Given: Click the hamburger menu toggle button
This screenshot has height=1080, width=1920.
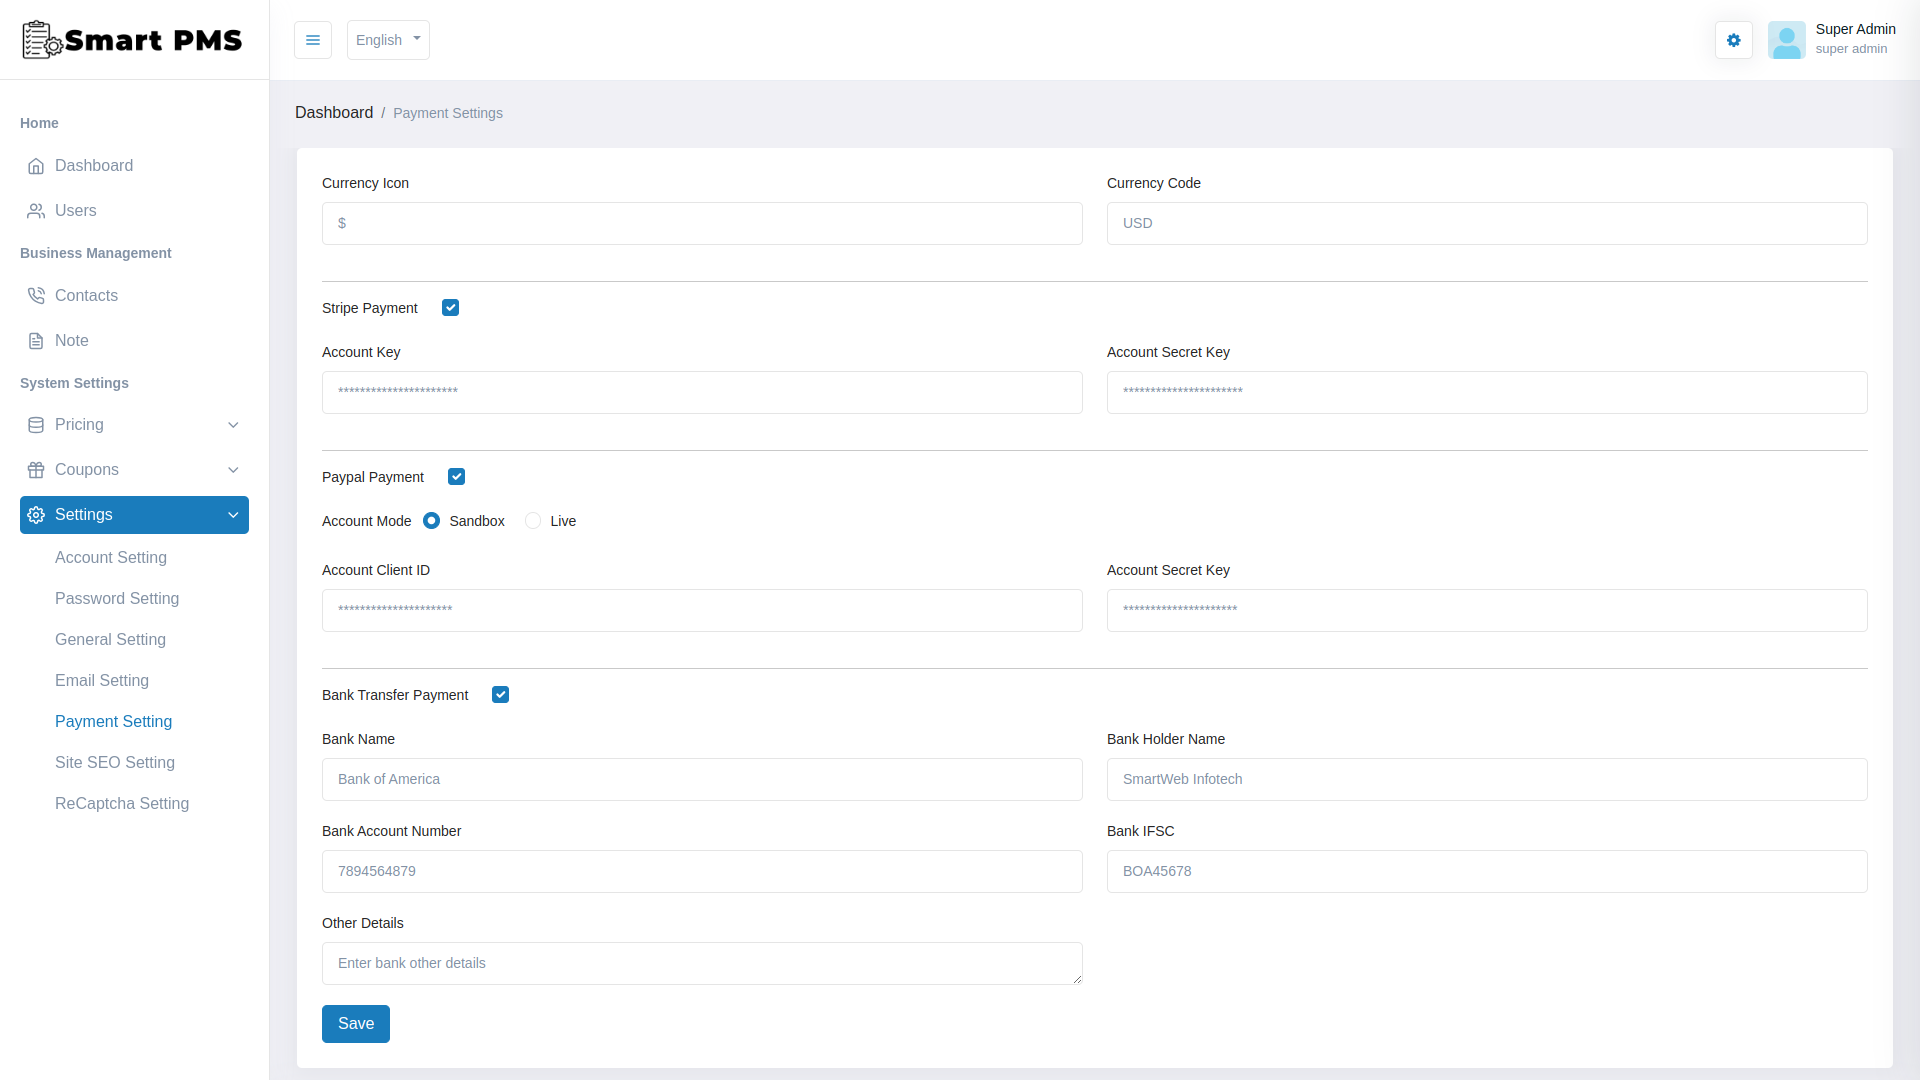Looking at the screenshot, I should coord(312,40).
